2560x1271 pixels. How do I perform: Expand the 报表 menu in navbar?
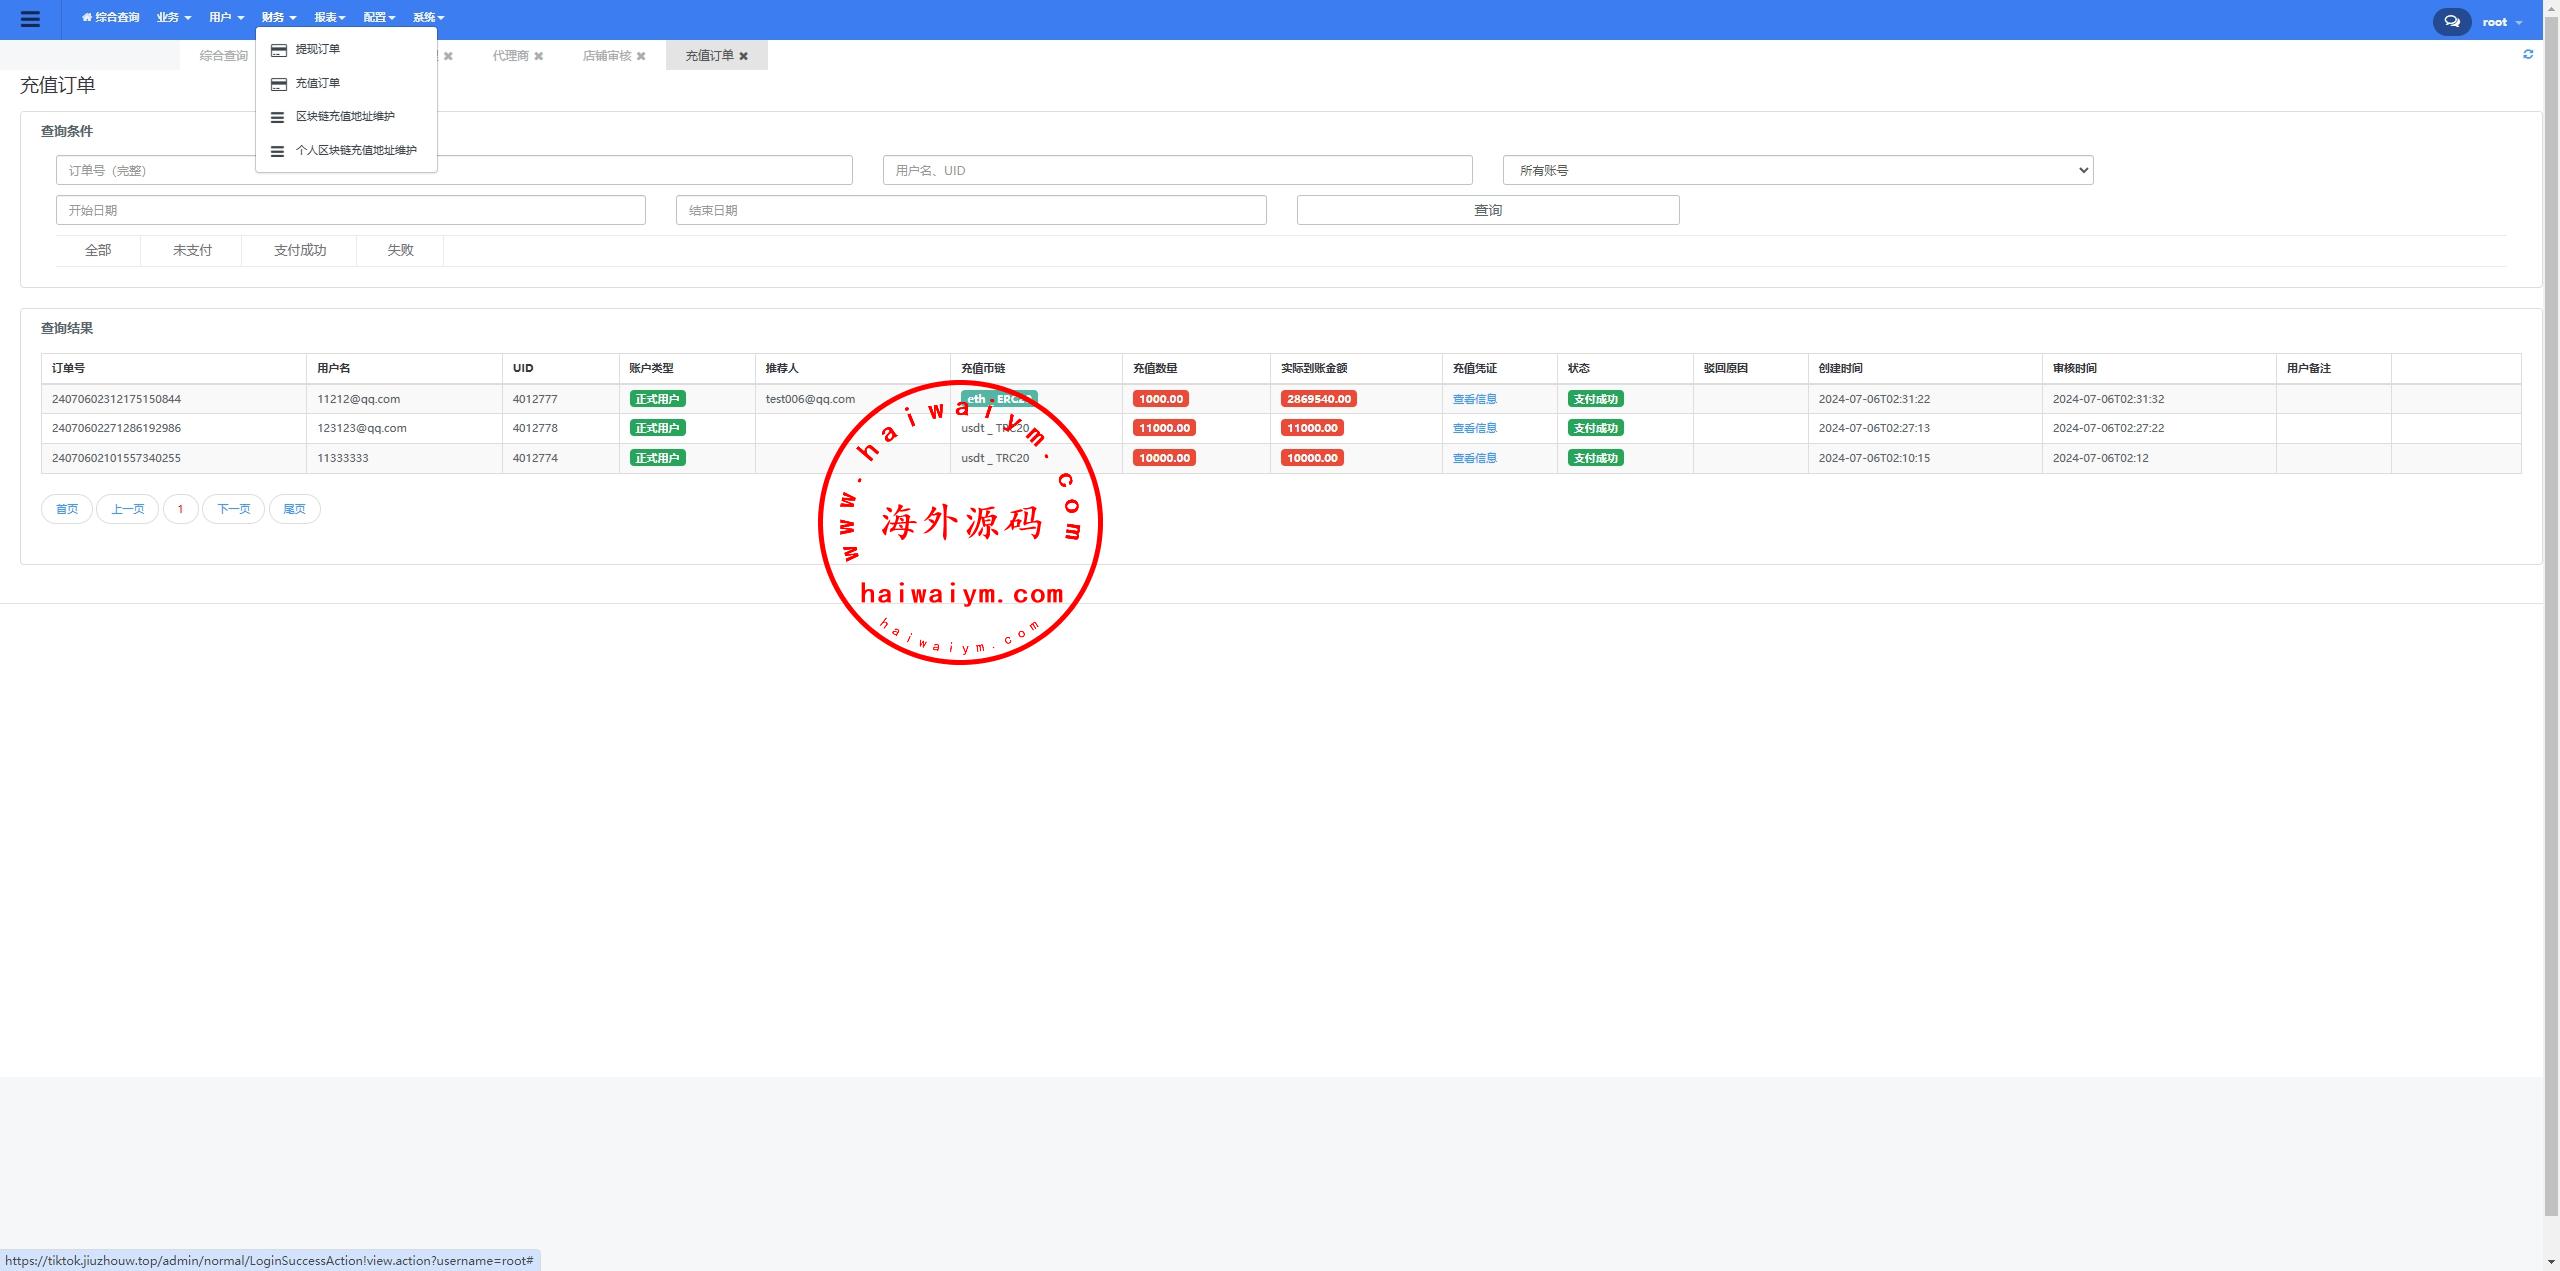(x=329, y=17)
